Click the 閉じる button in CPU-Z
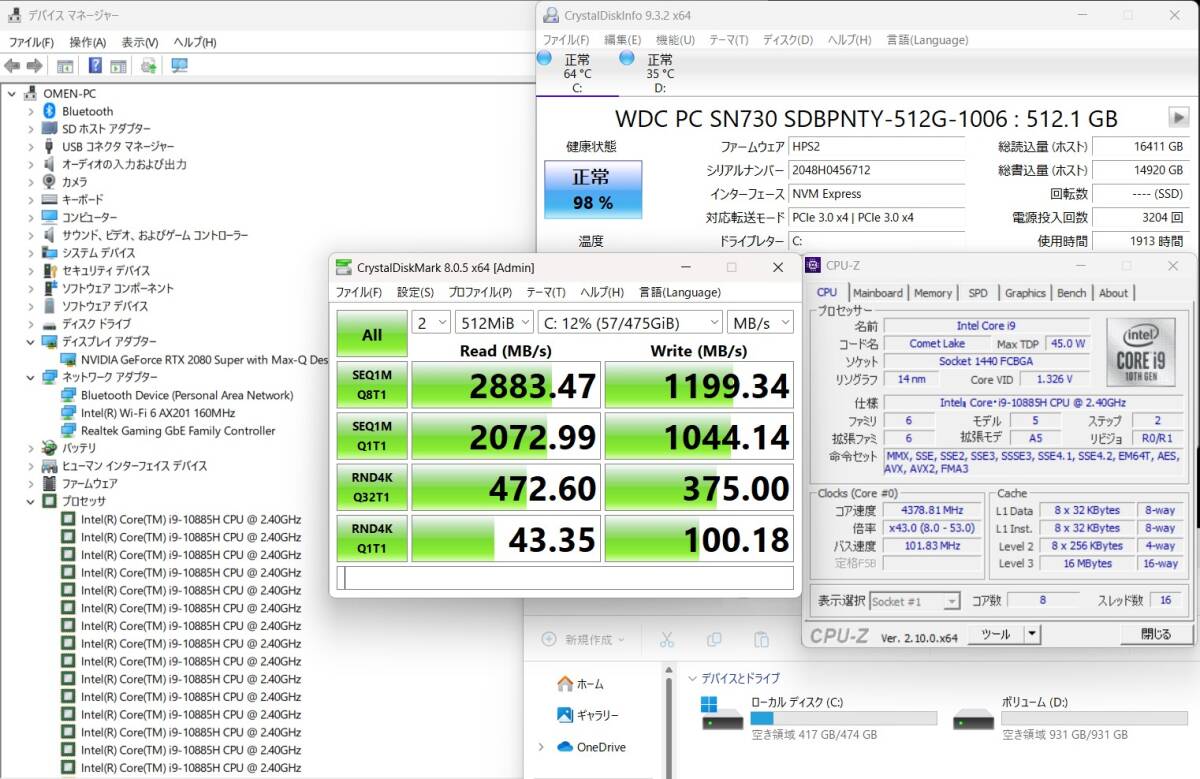 pyautogui.click(x=1155, y=634)
